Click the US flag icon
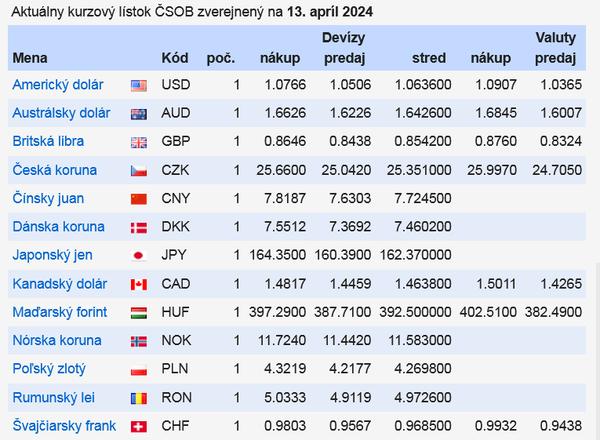This screenshot has width=600, height=440. click(139, 86)
